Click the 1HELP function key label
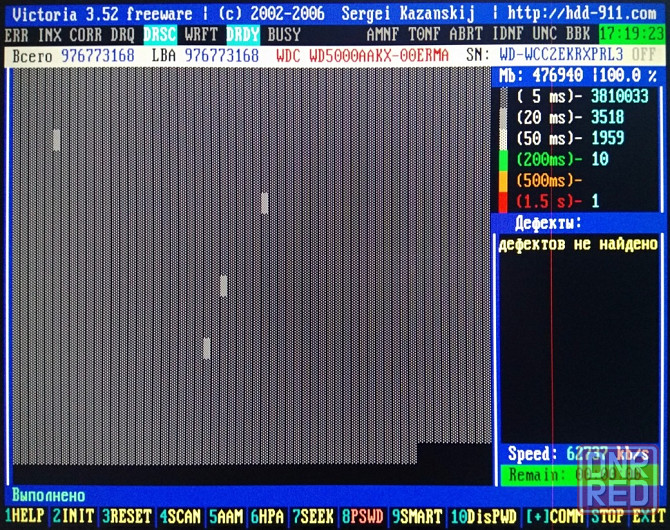The width and height of the screenshot is (670, 530). coord(24,517)
